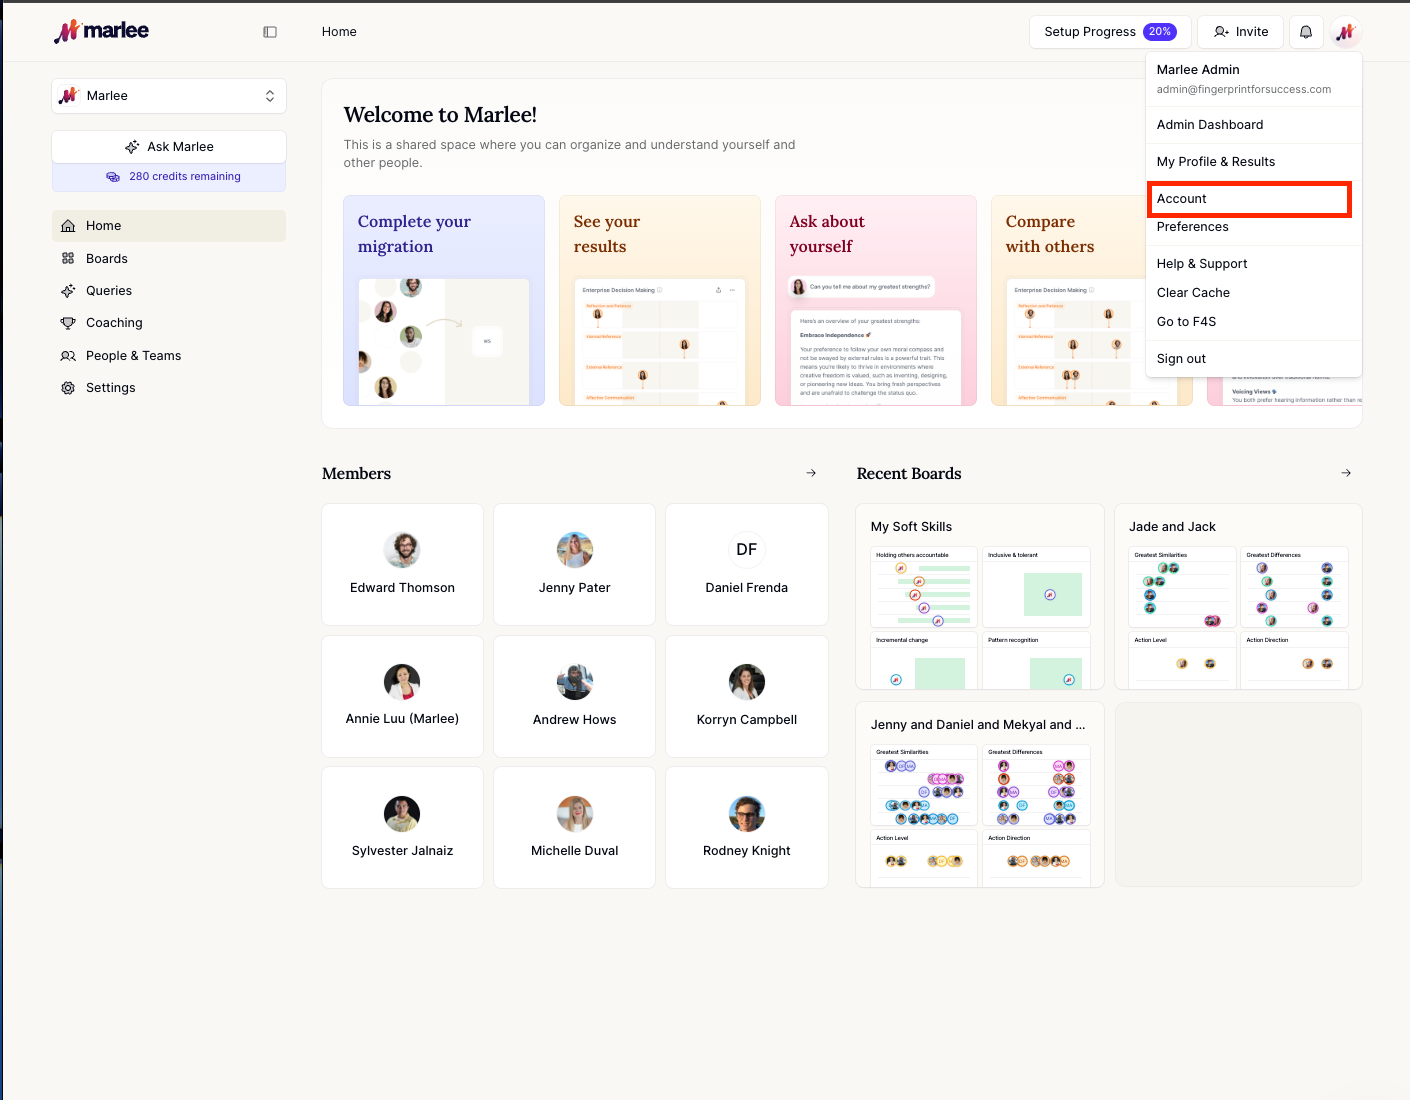1410x1100 pixels.
Task: Click the Coaching trophy icon
Action: [68, 323]
